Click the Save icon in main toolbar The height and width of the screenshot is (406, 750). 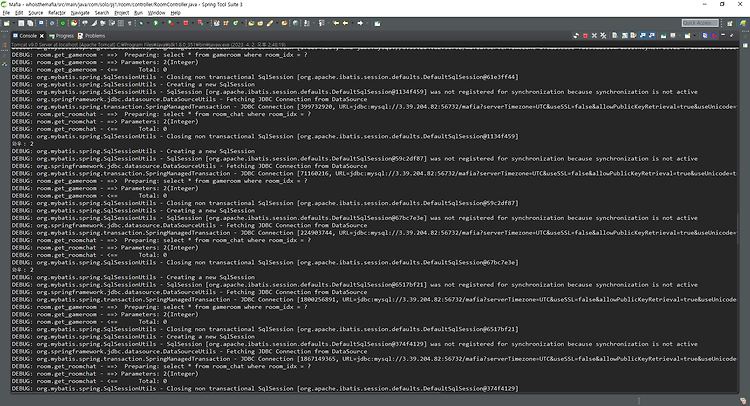click(x=21, y=23)
